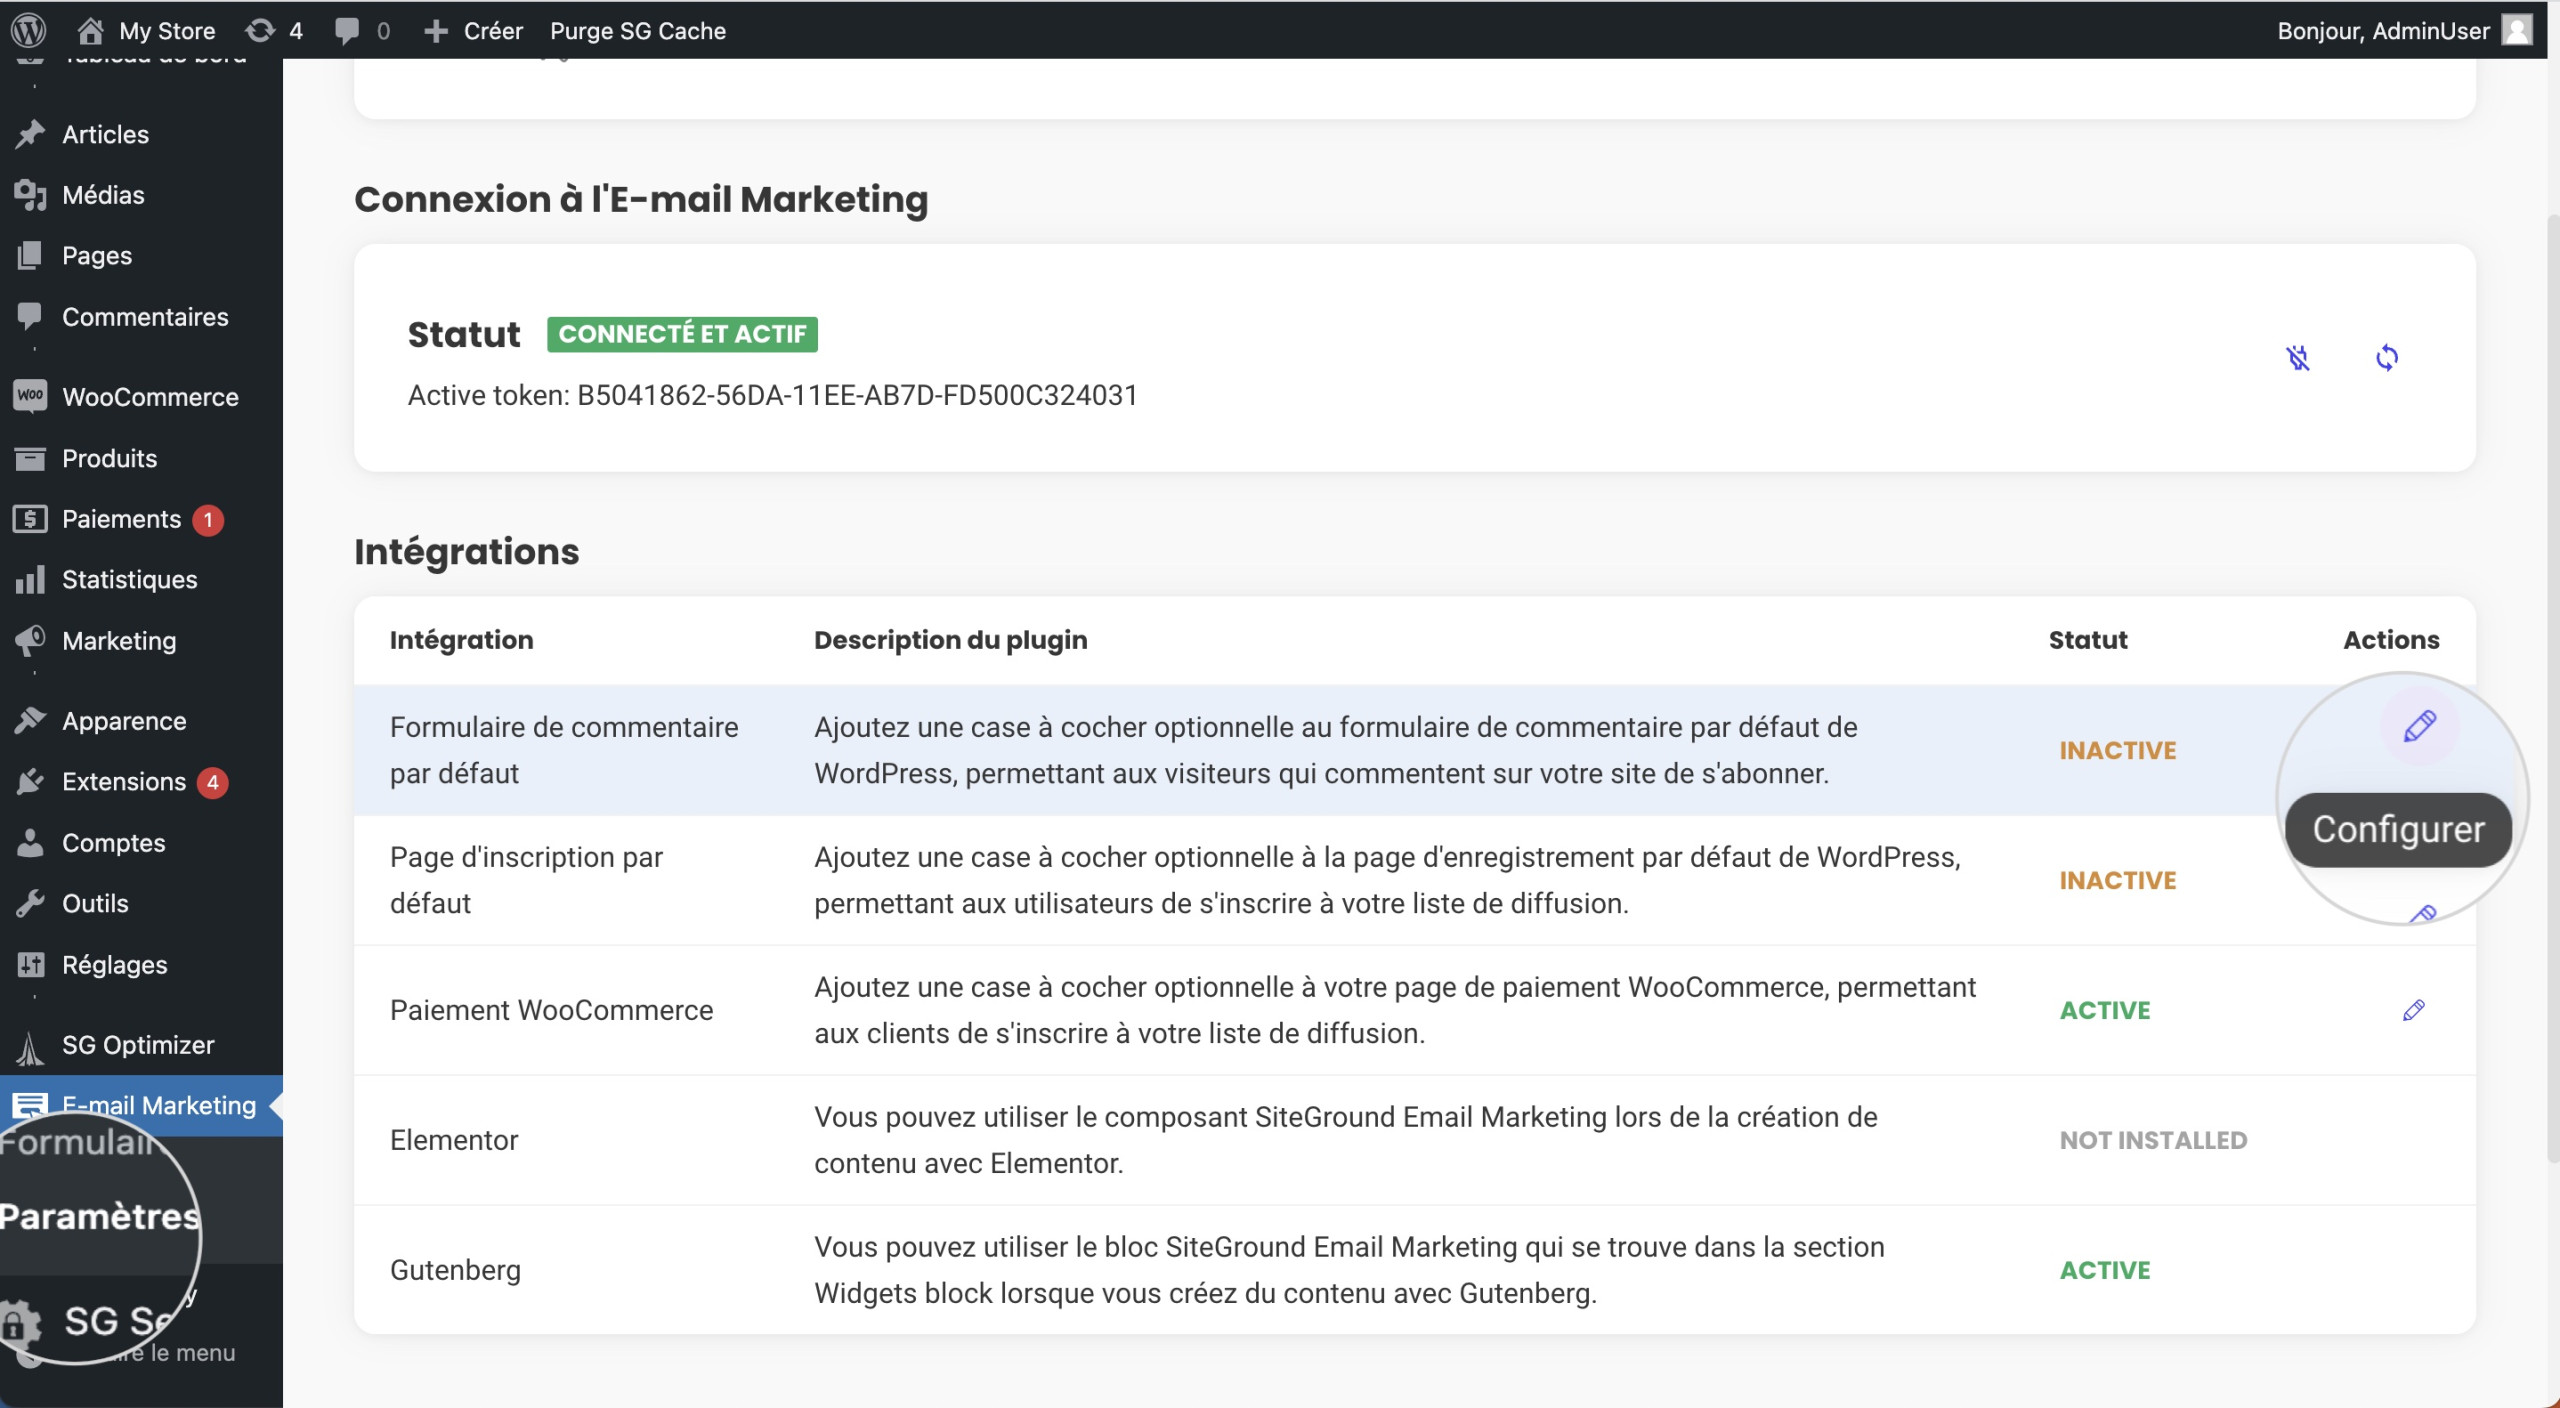The height and width of the screenshot is (1408, 2560).
Task: Click the Marketing megaphone icon
Action: pos(30,641)
